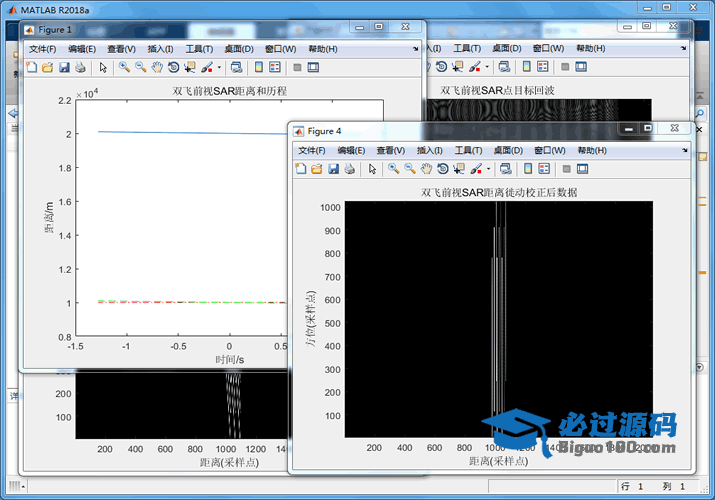Click Print icon in Figure 1 toolbar
Screen dimensions: 715x500
coord(80,67)
